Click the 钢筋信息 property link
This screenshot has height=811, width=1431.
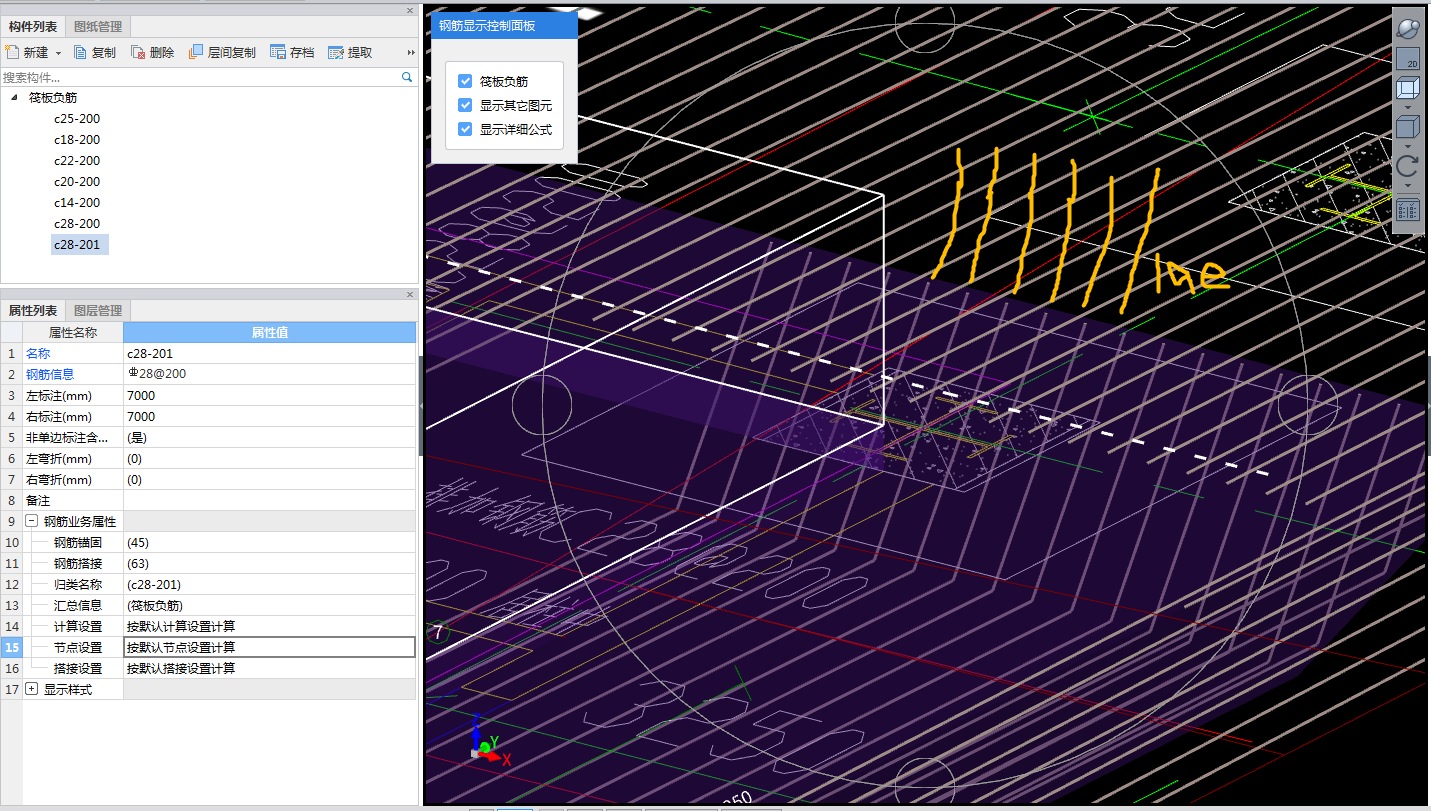click(x=50, y=374)
